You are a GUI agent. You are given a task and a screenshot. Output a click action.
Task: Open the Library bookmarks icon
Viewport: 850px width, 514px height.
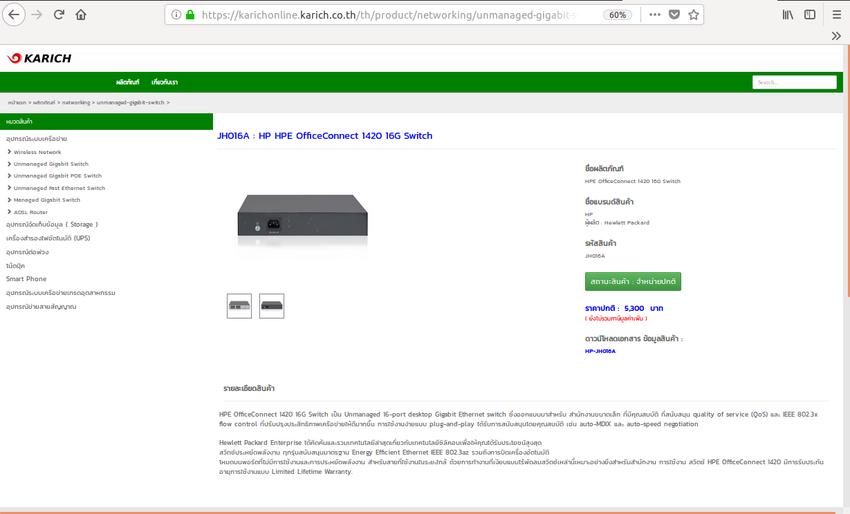(x=788, y=15)
